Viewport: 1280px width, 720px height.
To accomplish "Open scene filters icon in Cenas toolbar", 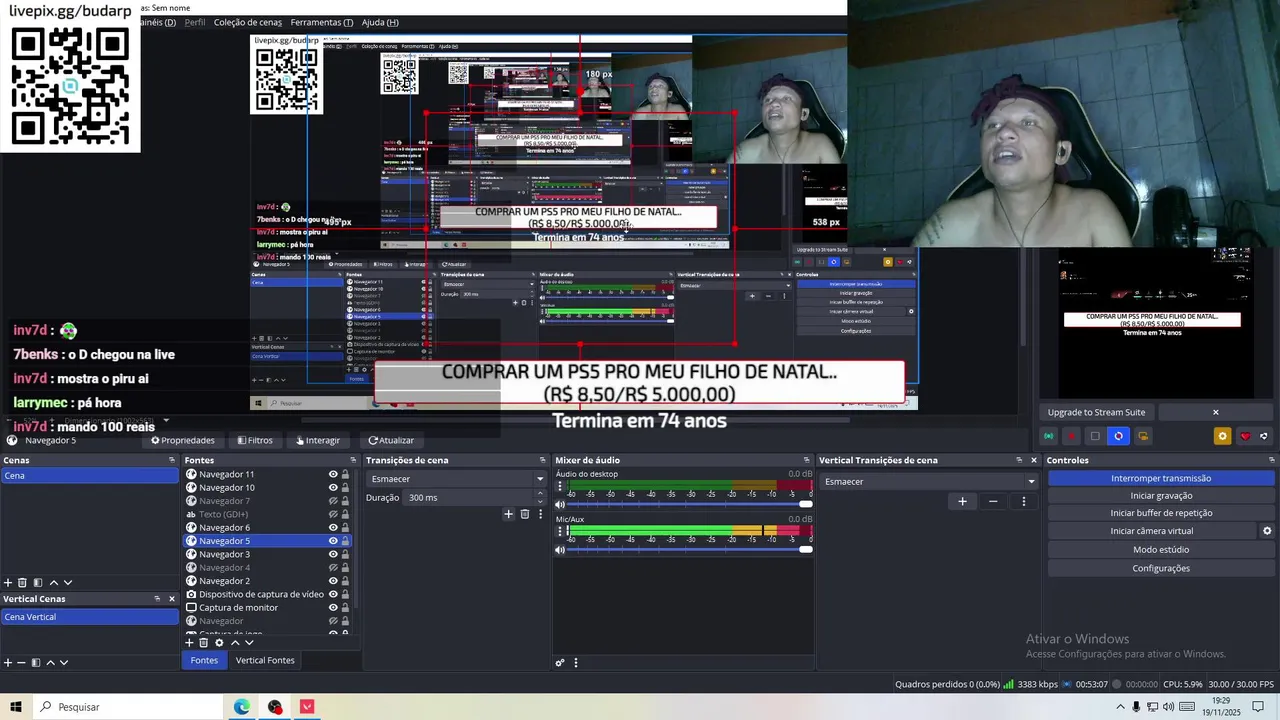I will [x=37, y=582].
